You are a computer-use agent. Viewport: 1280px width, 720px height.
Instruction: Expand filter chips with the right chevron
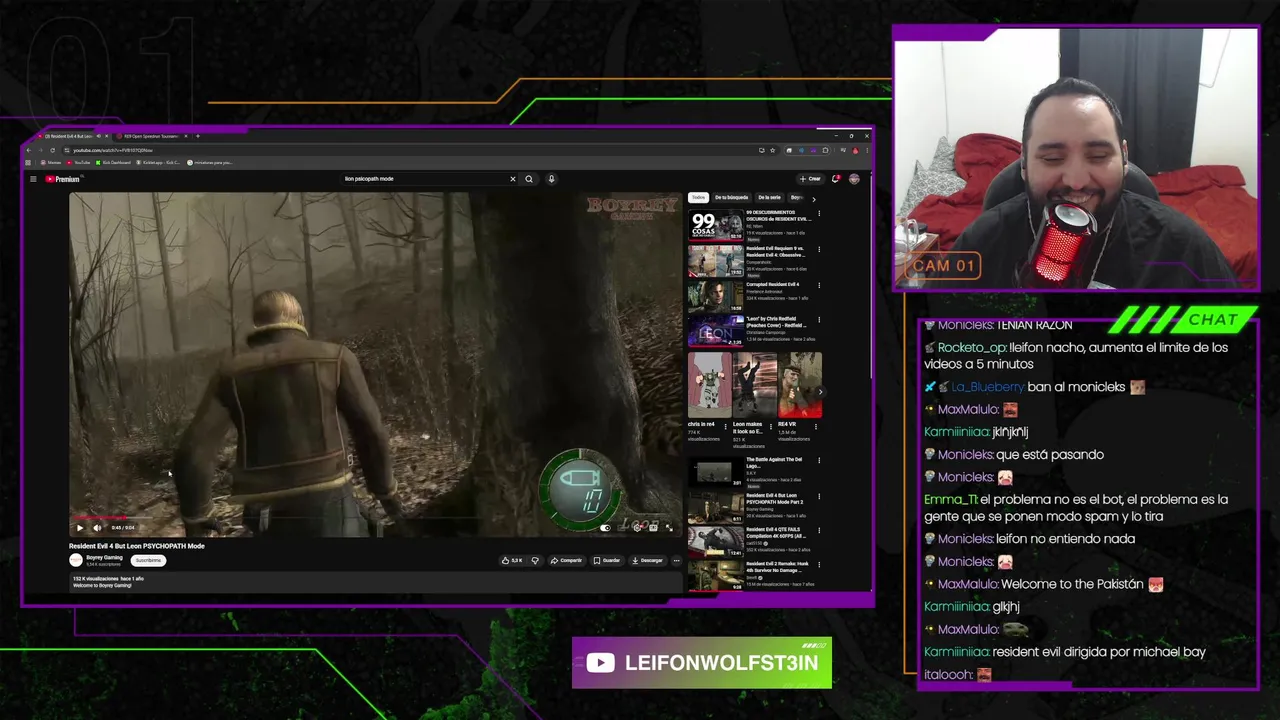(x=813, y=198)
